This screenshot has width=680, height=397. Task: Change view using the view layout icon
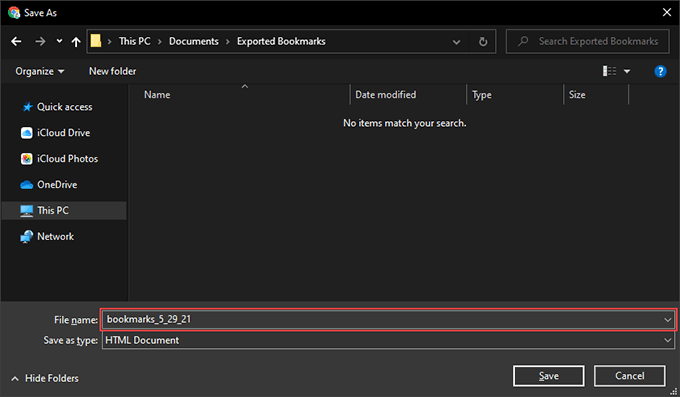[x=609, y=71]
